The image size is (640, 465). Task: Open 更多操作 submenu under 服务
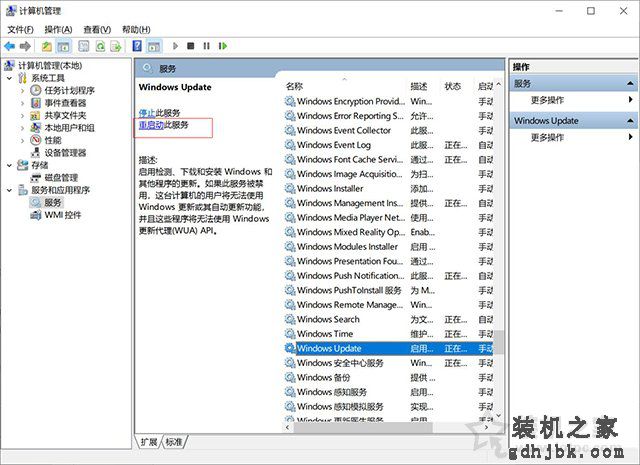573,100
